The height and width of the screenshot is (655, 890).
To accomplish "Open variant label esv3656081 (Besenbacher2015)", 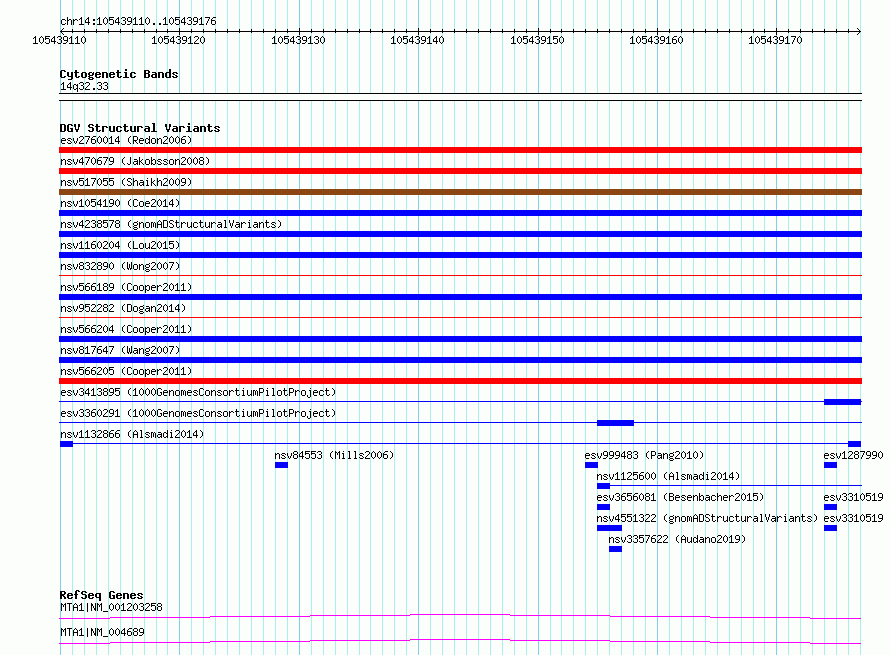I will point(680,497).
